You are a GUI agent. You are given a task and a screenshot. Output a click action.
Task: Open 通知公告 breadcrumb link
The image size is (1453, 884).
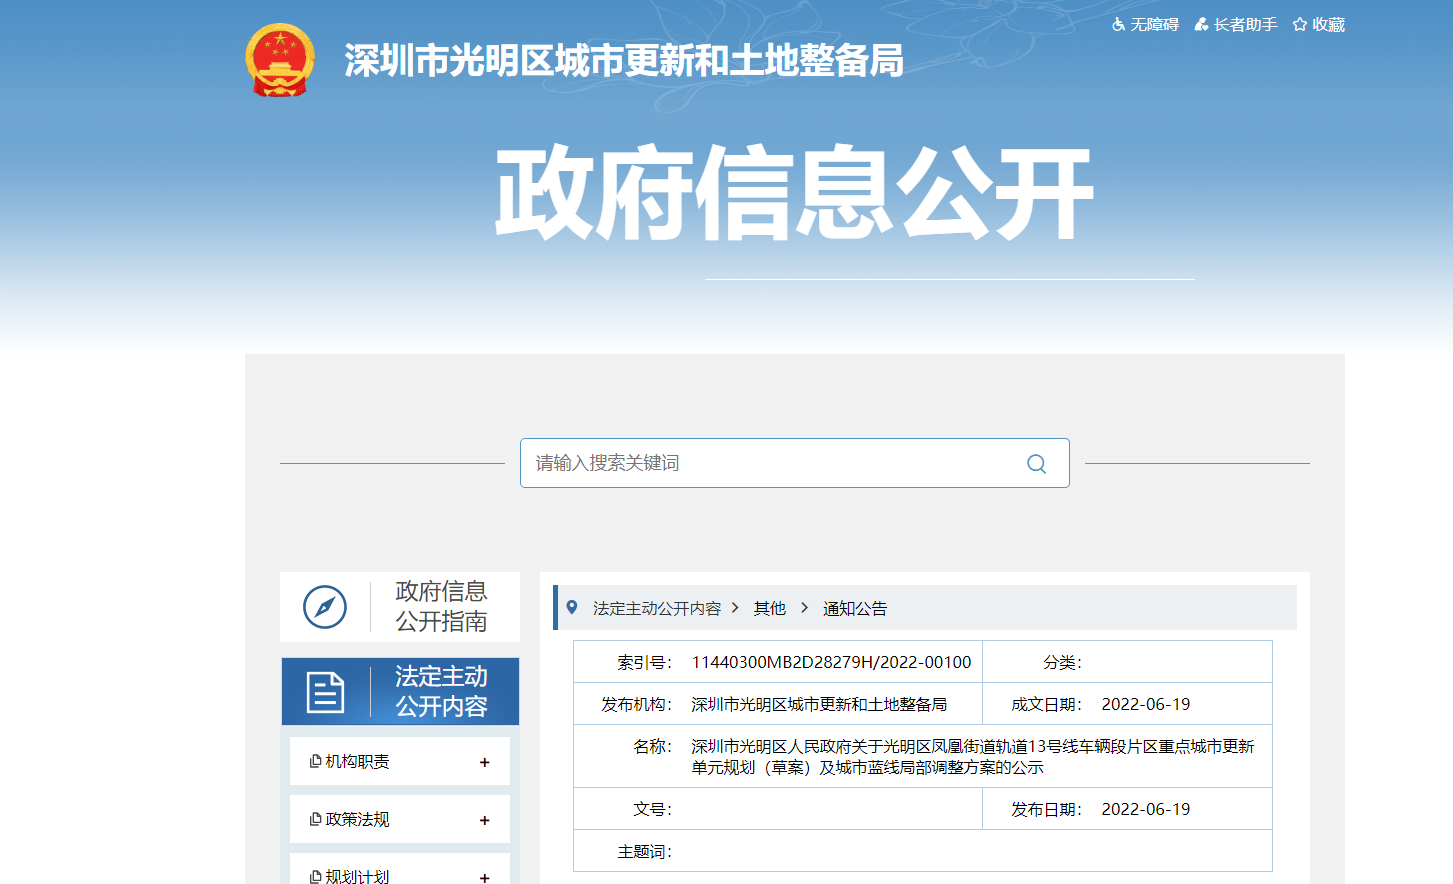854,609
